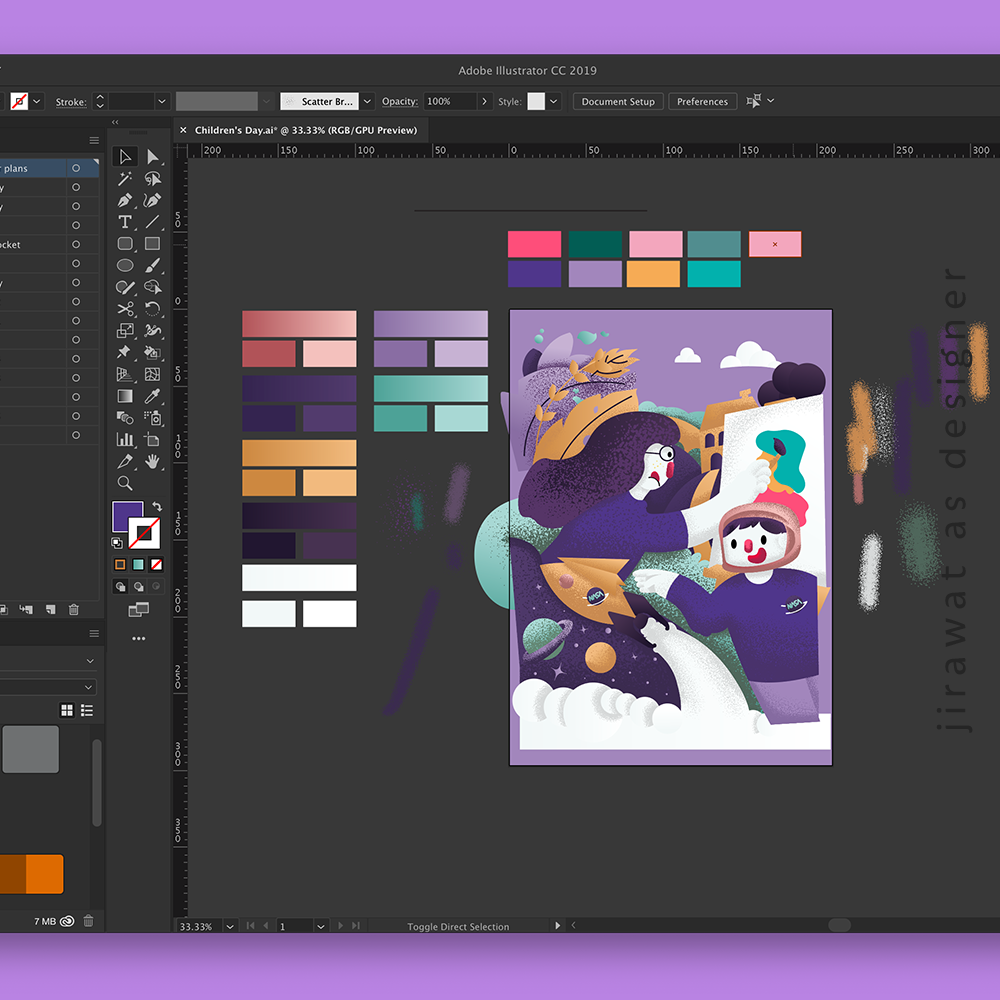The width and height of the screenshot is (1000, 1000).
Task: Choose the Shaper pencil tool
Action: 125,287
